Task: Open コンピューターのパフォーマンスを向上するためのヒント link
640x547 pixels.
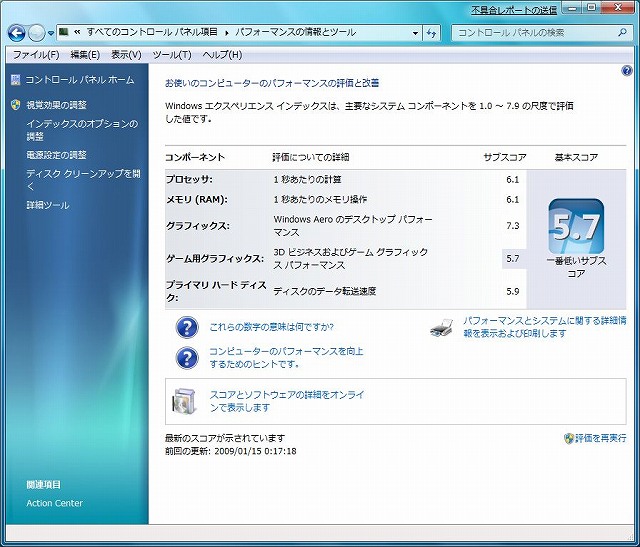Action: 286,358
